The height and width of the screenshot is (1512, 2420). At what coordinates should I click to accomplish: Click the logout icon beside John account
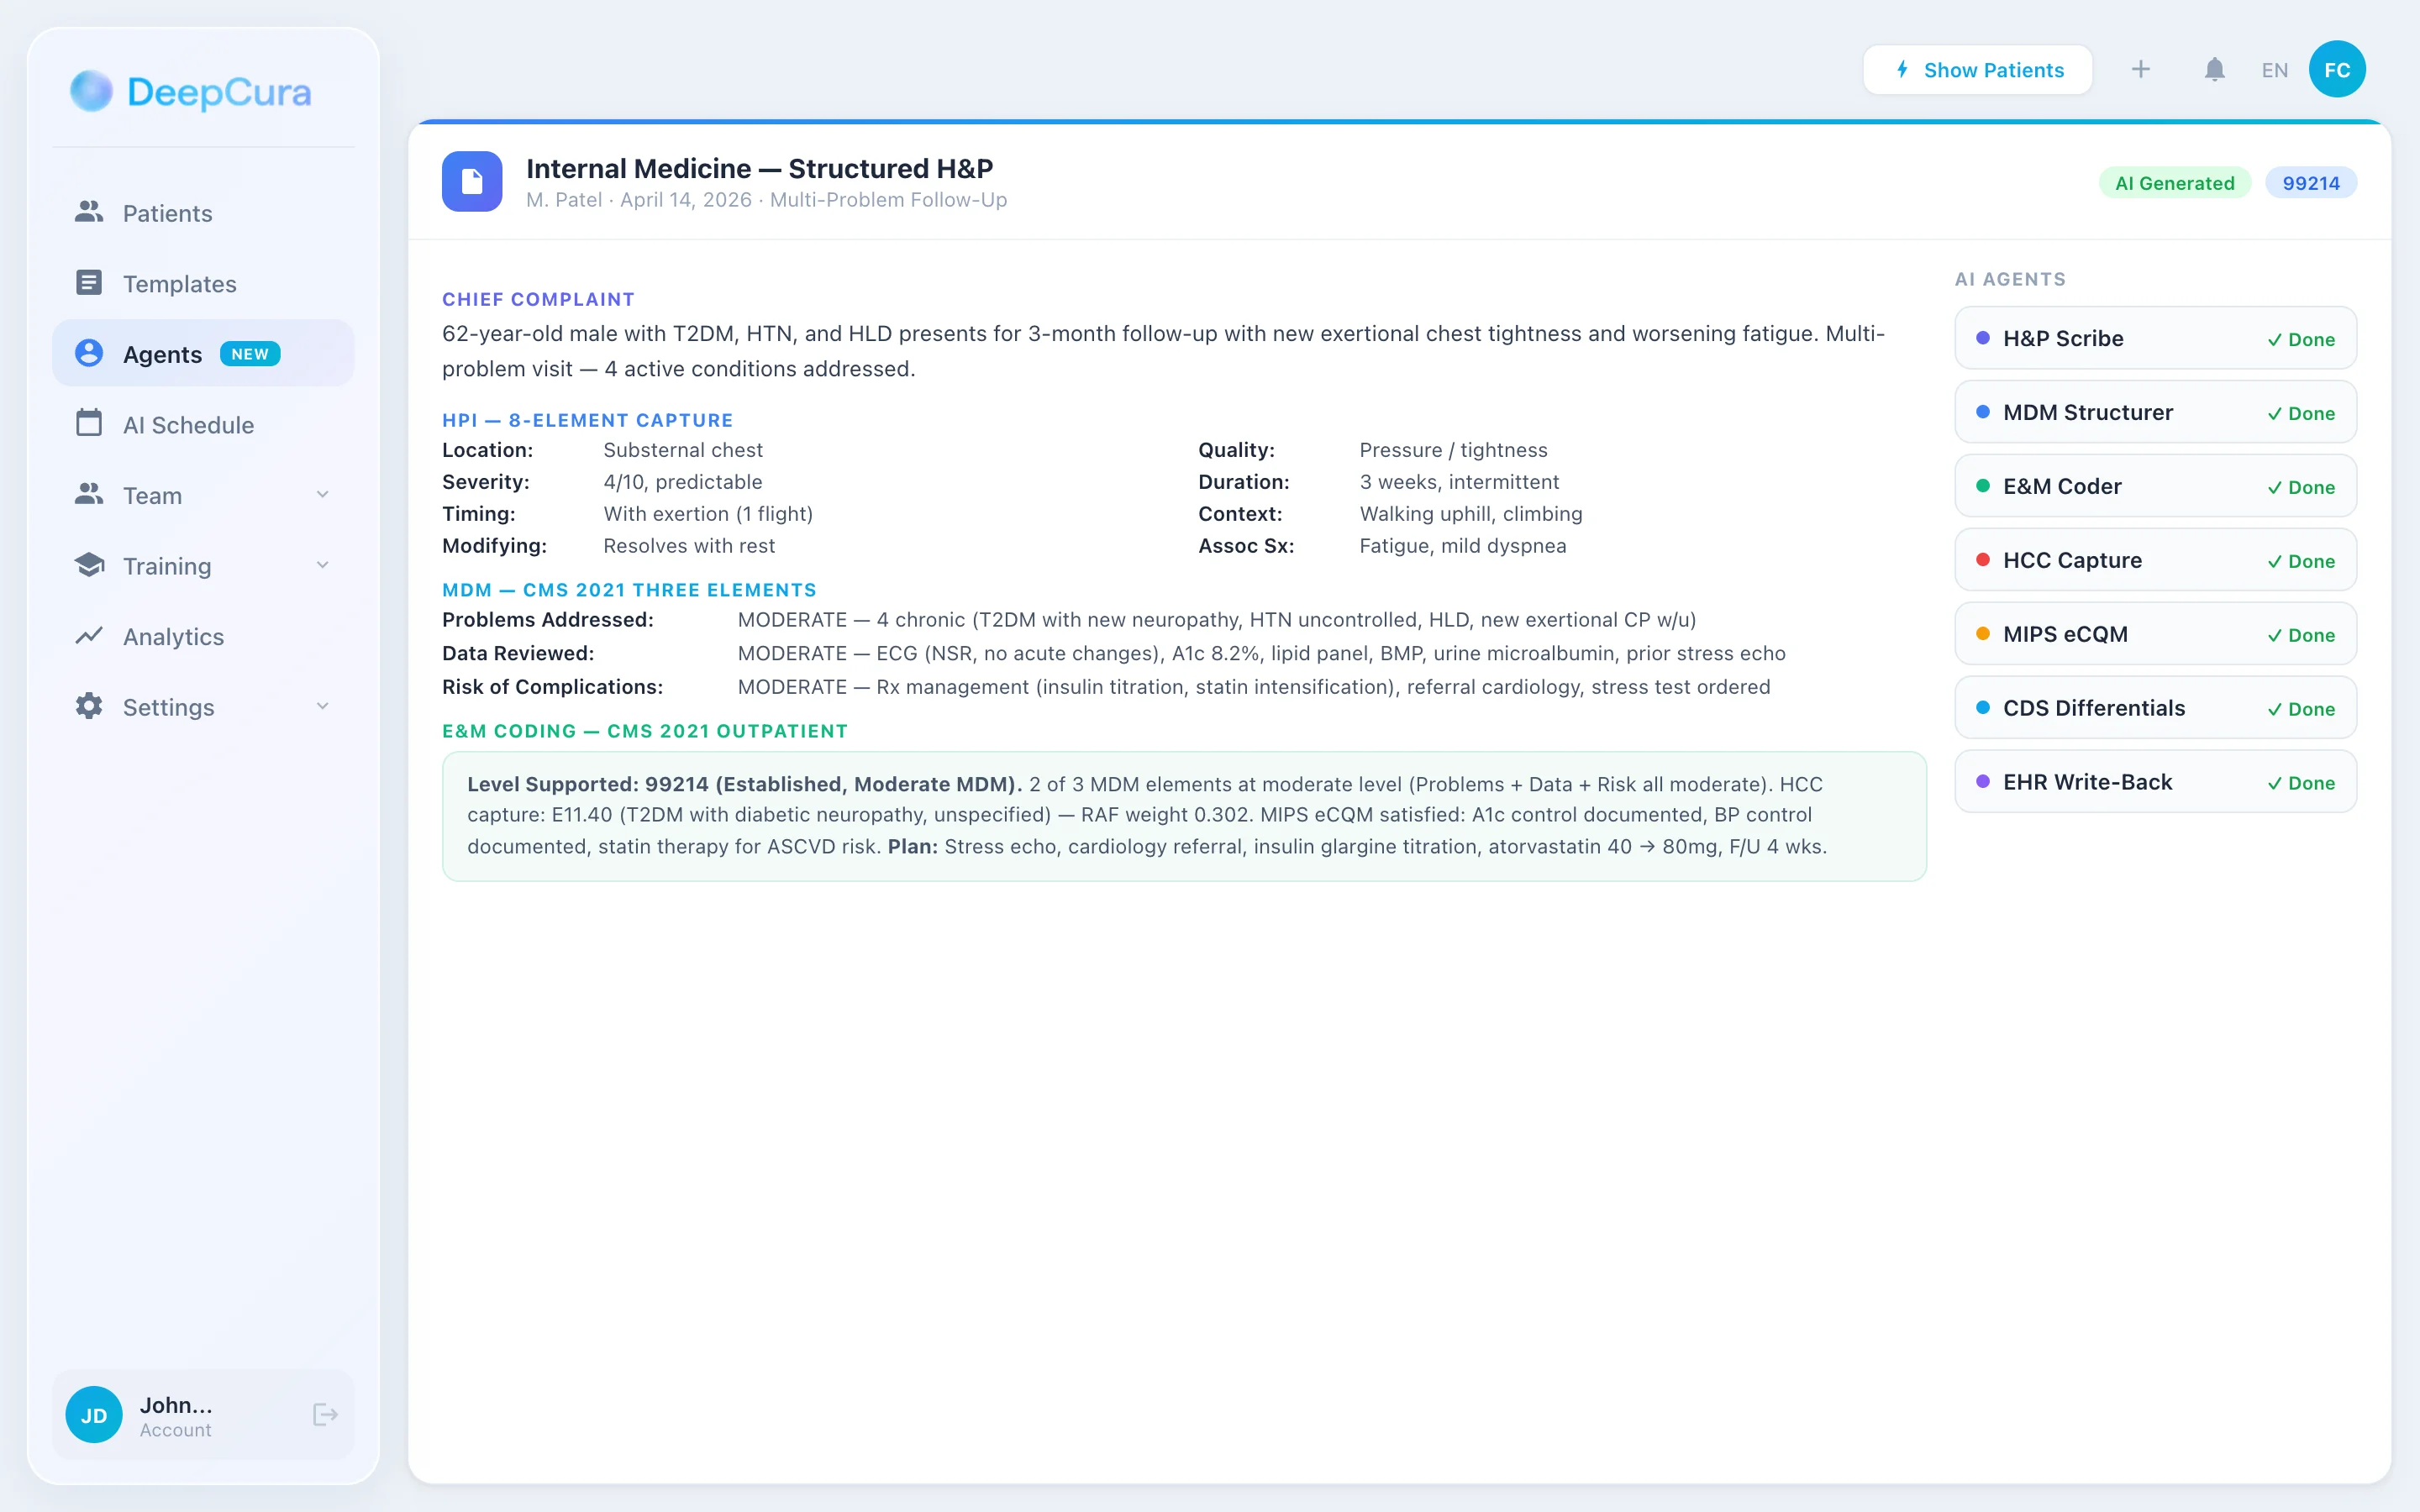point(325,1414)
